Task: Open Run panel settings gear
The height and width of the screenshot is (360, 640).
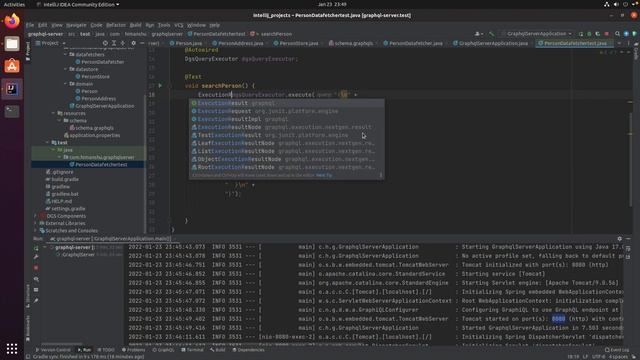Action: 620,239
